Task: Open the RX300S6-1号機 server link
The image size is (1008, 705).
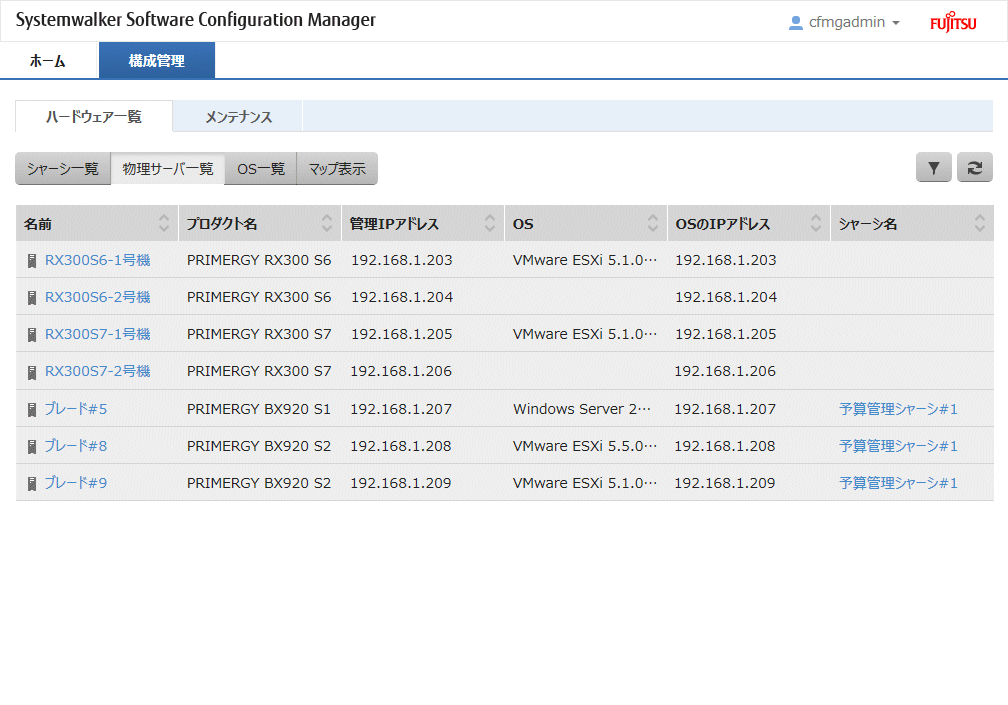Action: 98,260
